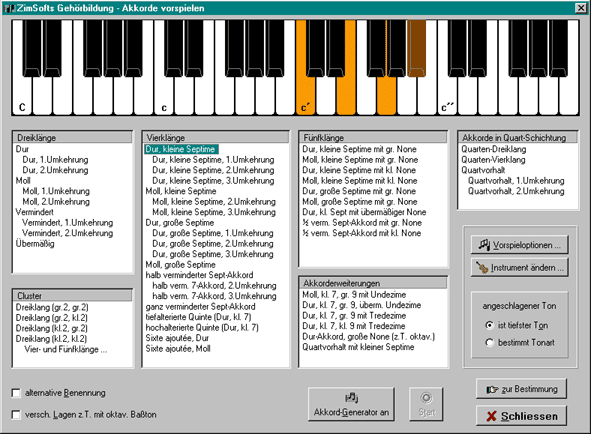The height and width of the screenshot is (434, 591).
Task: Click the brown highlighted black piano key
Action: tap(416, 48)
